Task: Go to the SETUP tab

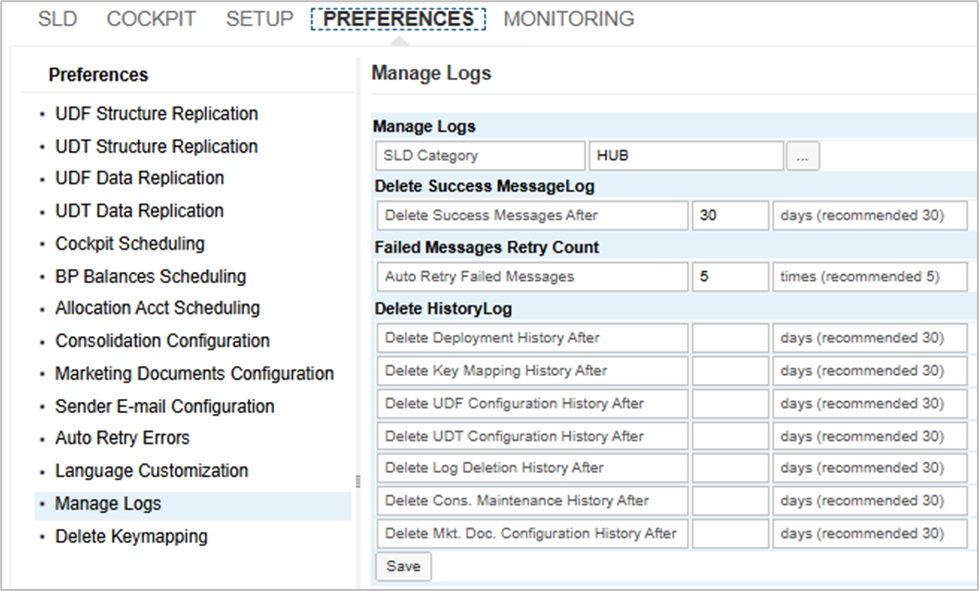Action: pyautogui.click(x=259, y=19)
